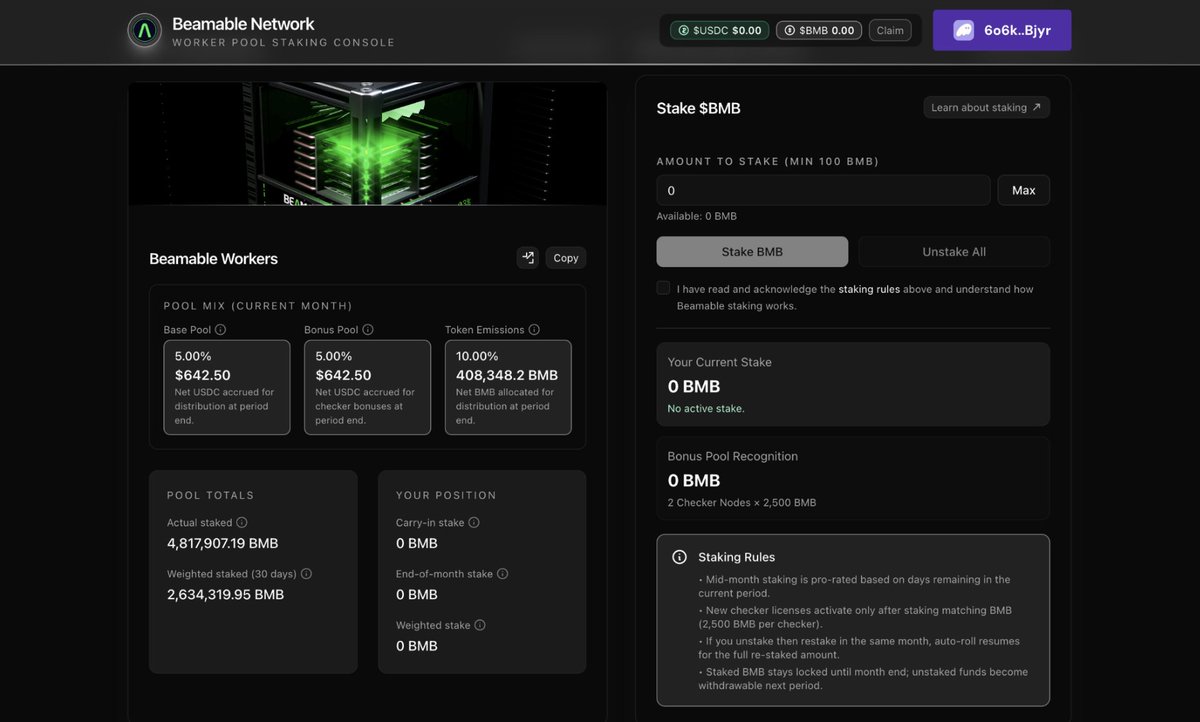Click the Your Position heading
Viewport: 1200px width, 722px height.
click(446, 495)
